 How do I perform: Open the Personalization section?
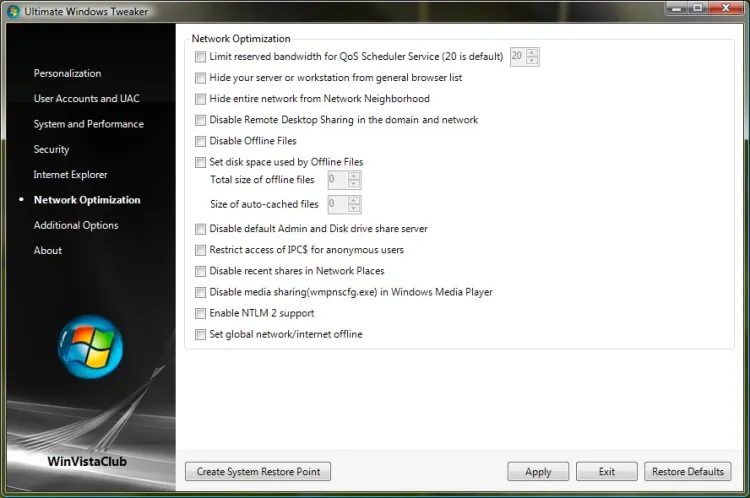67,74
